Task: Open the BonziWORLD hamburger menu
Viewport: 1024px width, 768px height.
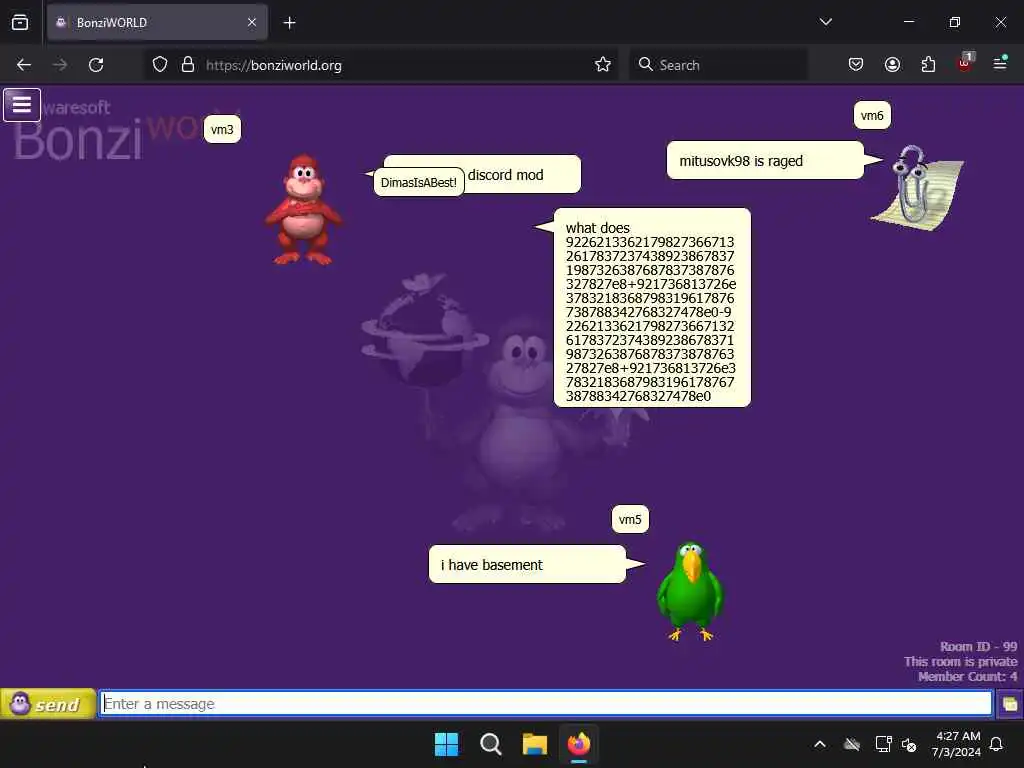Action: click(22, 105)
